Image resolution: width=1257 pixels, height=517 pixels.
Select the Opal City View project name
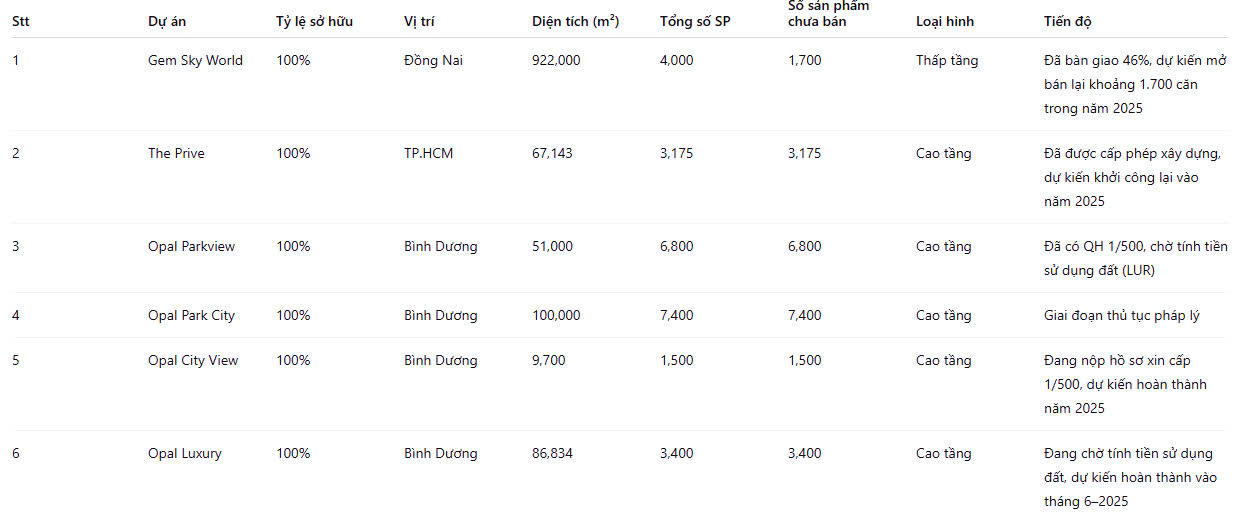[x=193, y=360]
